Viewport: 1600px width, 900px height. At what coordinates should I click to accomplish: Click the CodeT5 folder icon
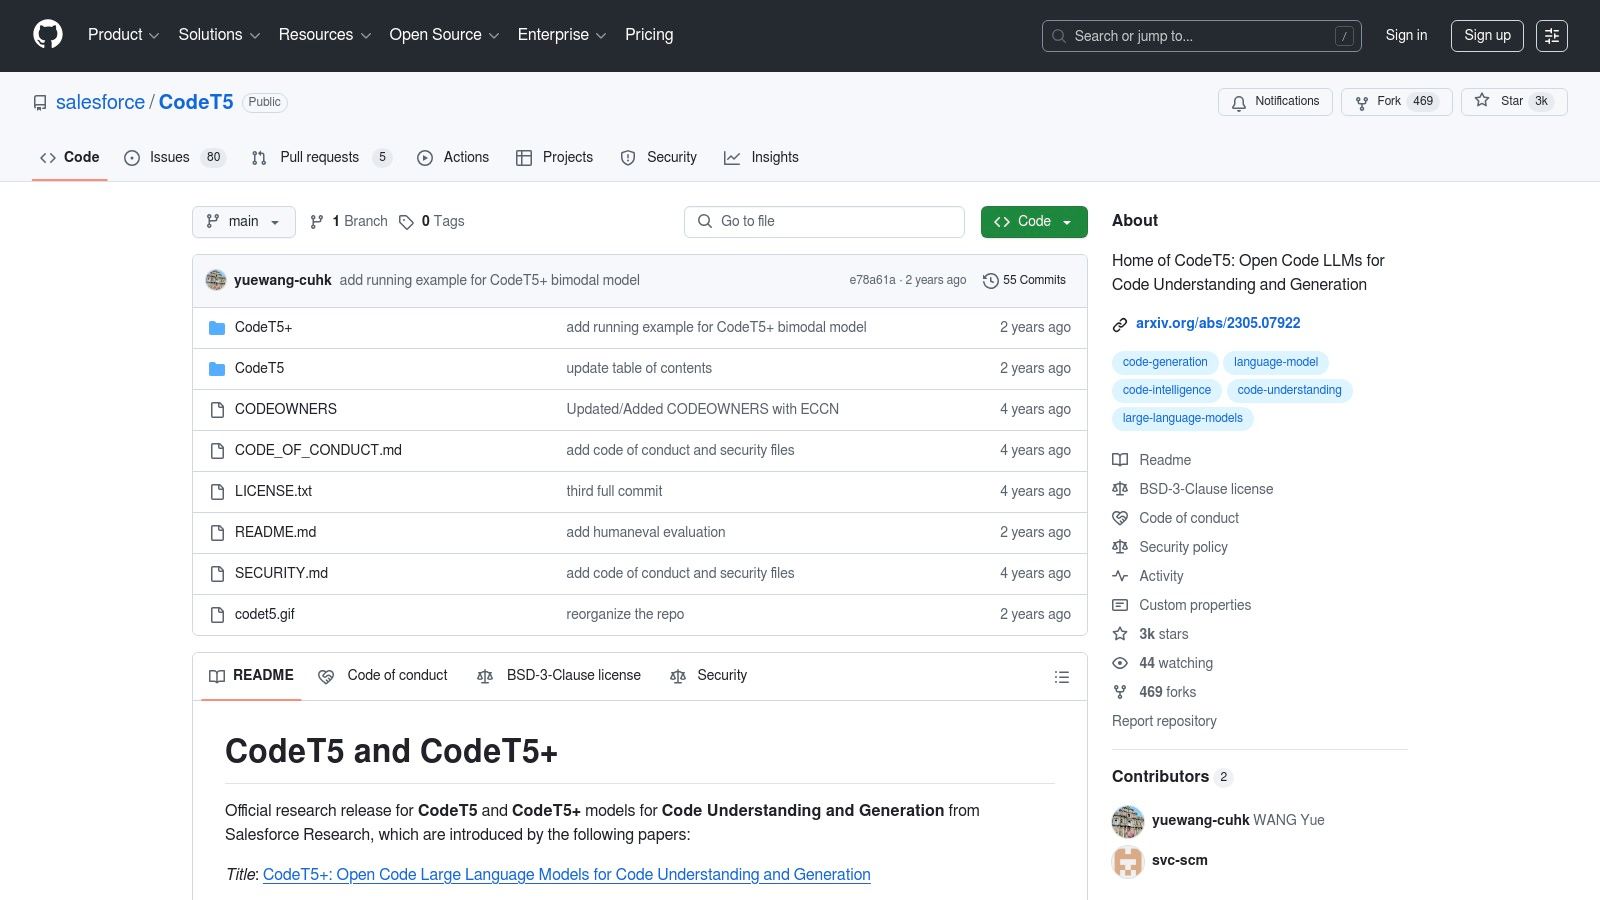point(217,369)
